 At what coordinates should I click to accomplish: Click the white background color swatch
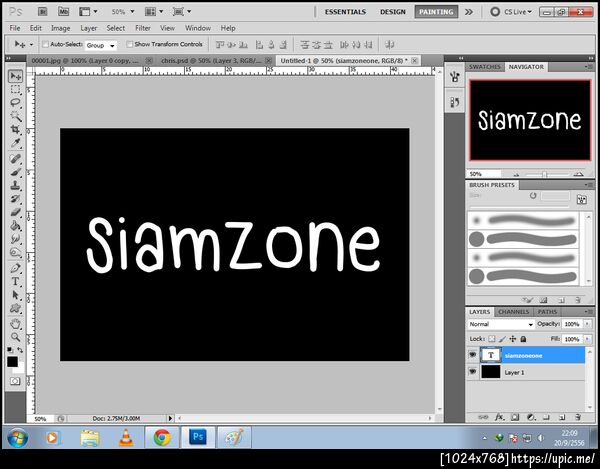(21, 368)
